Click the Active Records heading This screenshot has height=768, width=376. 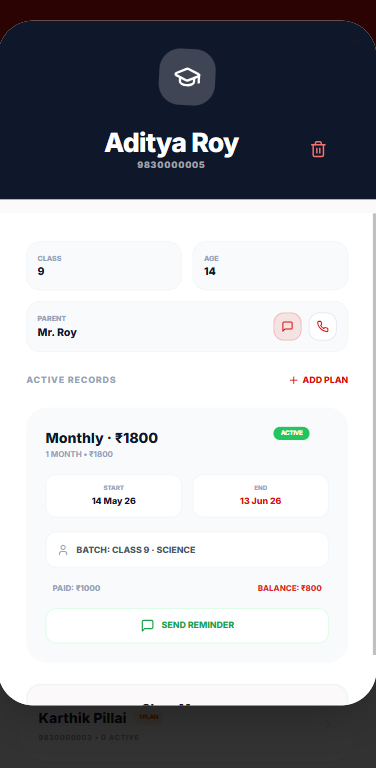[71, 380]
